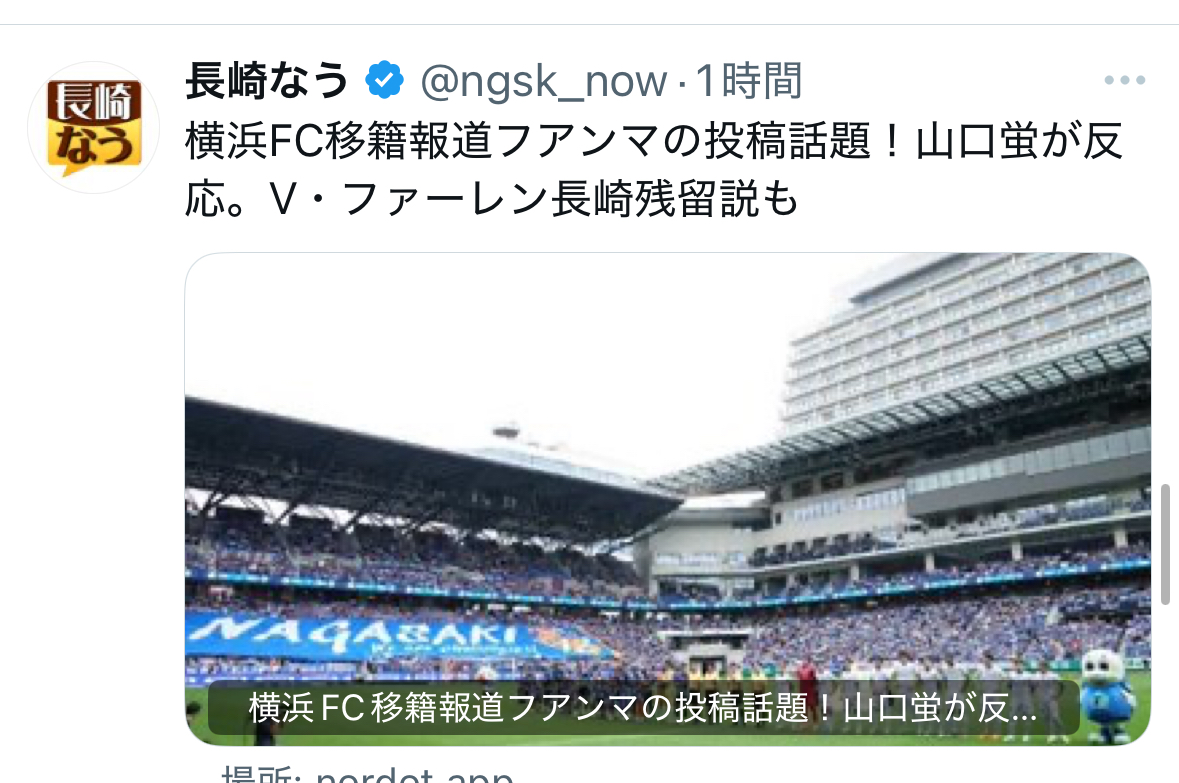1179x783 pixels.
Task: Open the stadium photo link card
Action: 668,499
